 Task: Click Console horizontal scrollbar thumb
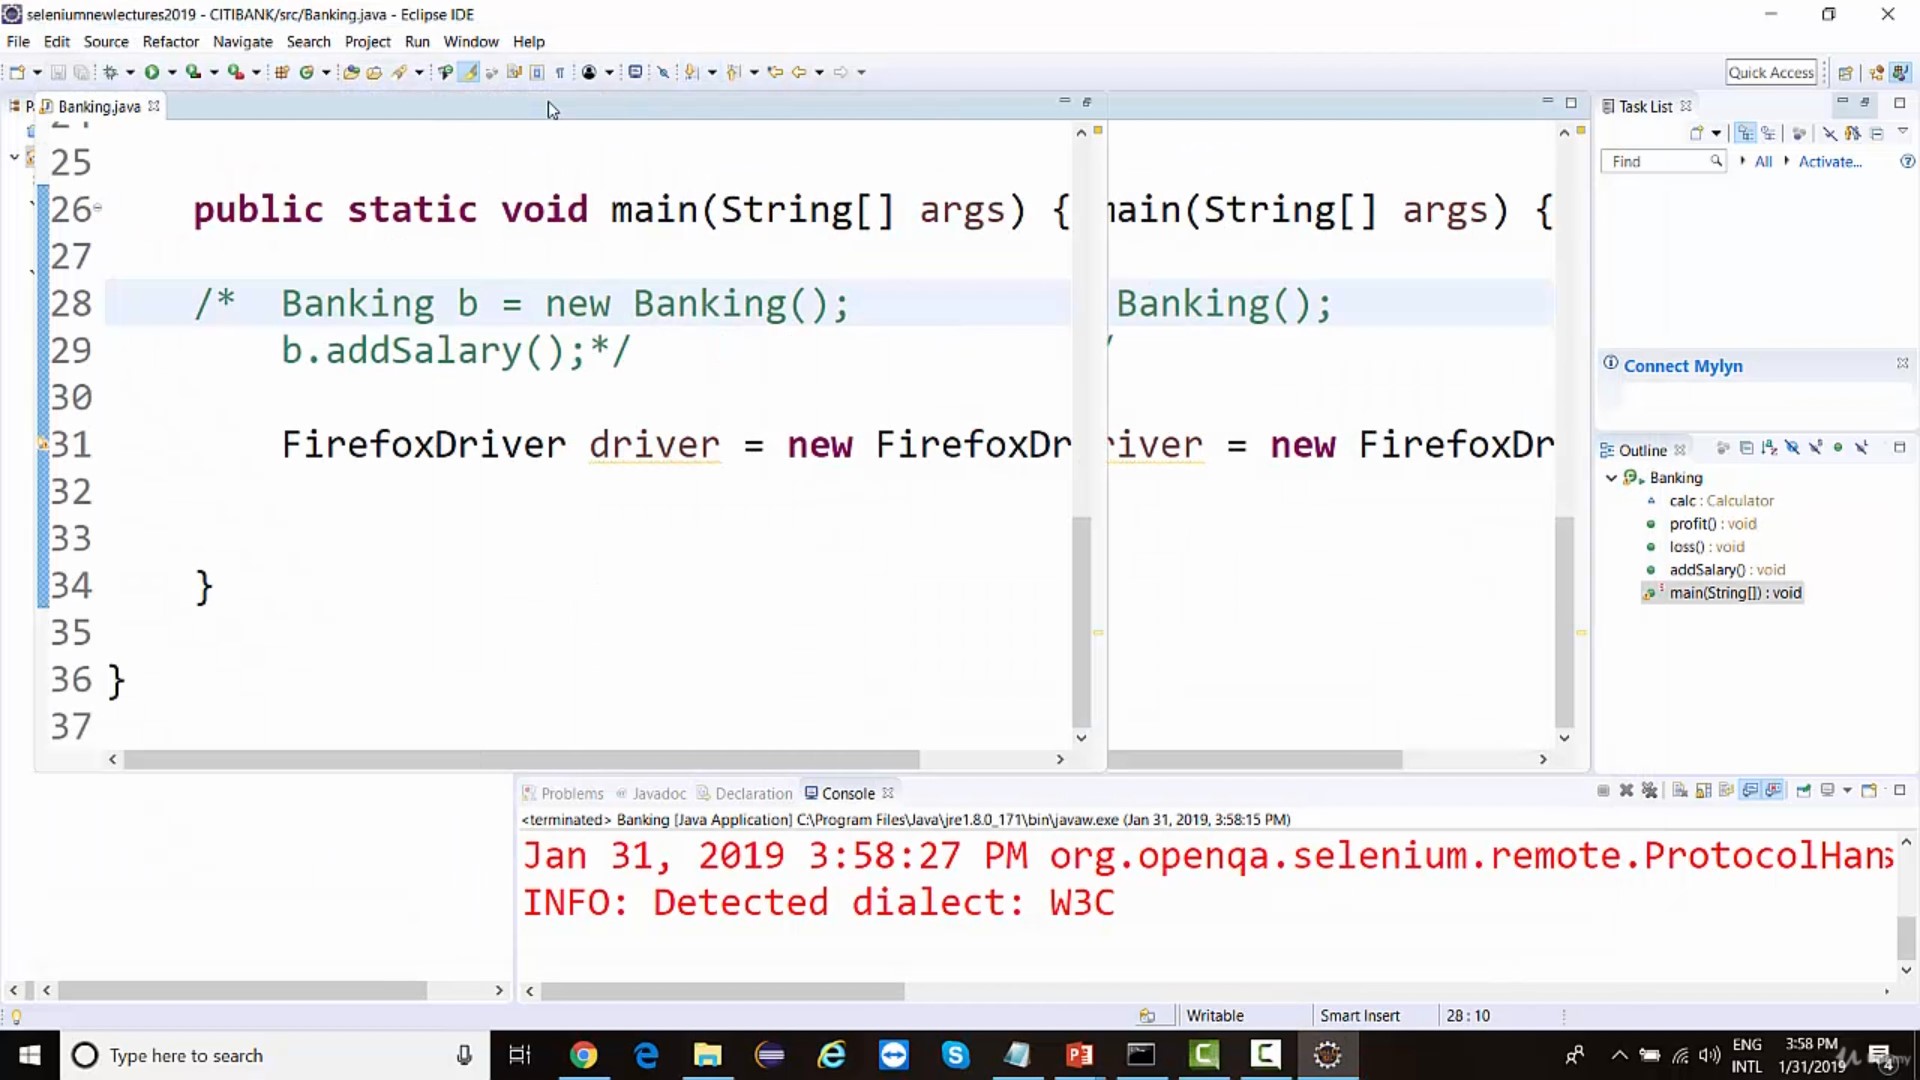click(x=723, y=991)
